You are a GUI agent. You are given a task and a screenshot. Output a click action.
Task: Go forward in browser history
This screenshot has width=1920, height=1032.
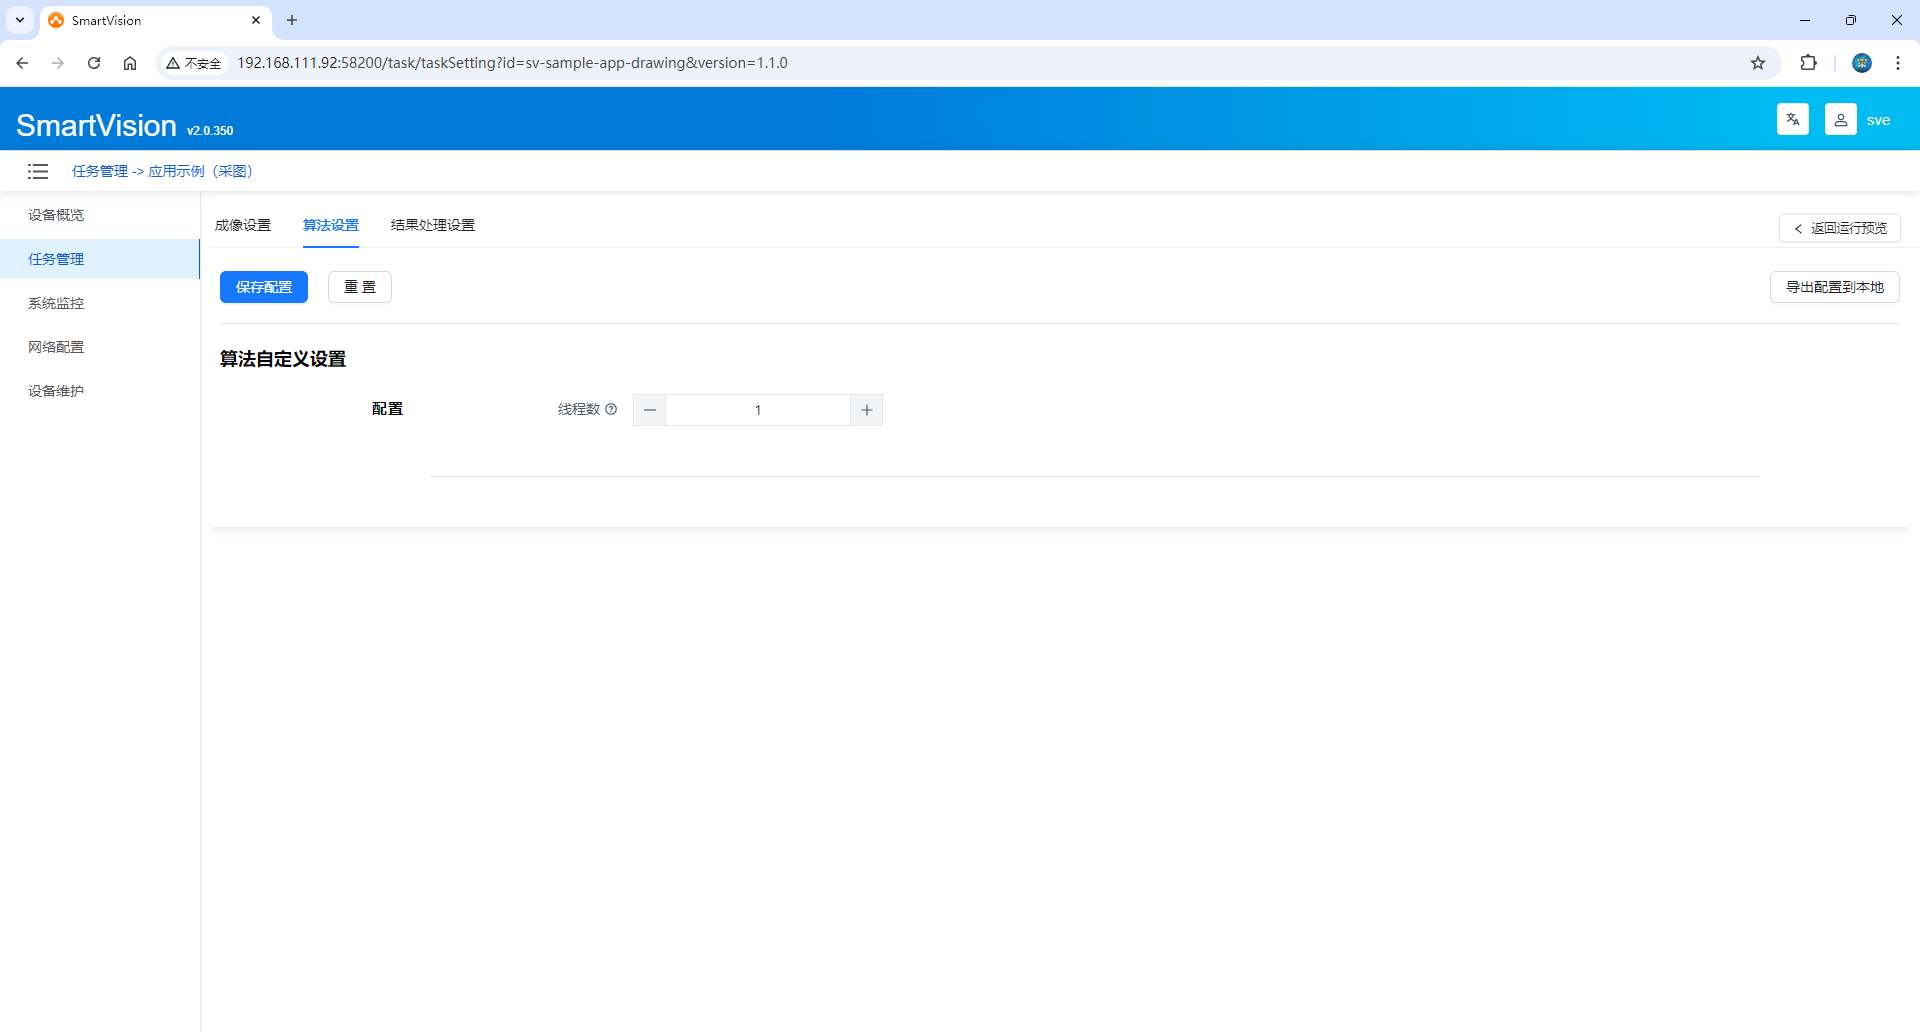[58, 63]
